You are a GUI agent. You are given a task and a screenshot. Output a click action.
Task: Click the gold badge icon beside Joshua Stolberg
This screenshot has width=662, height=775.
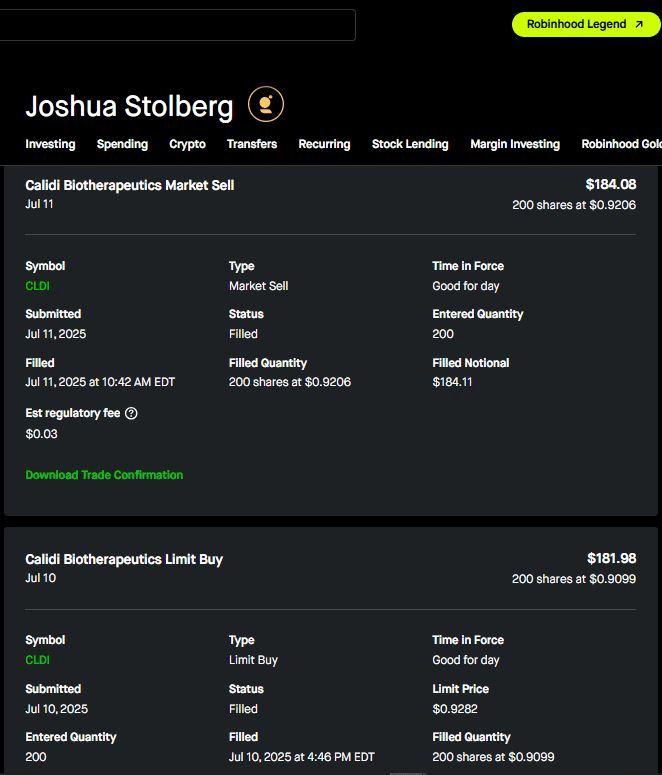[266, 104]
